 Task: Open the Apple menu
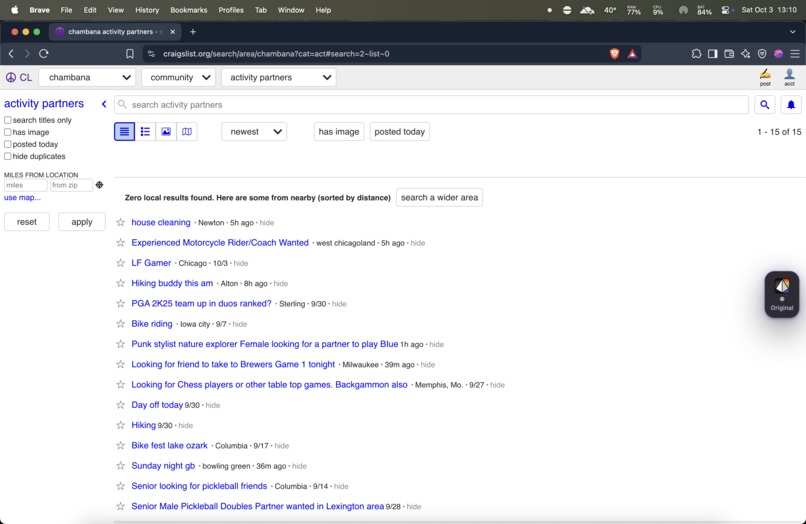(x=15, y=10)
